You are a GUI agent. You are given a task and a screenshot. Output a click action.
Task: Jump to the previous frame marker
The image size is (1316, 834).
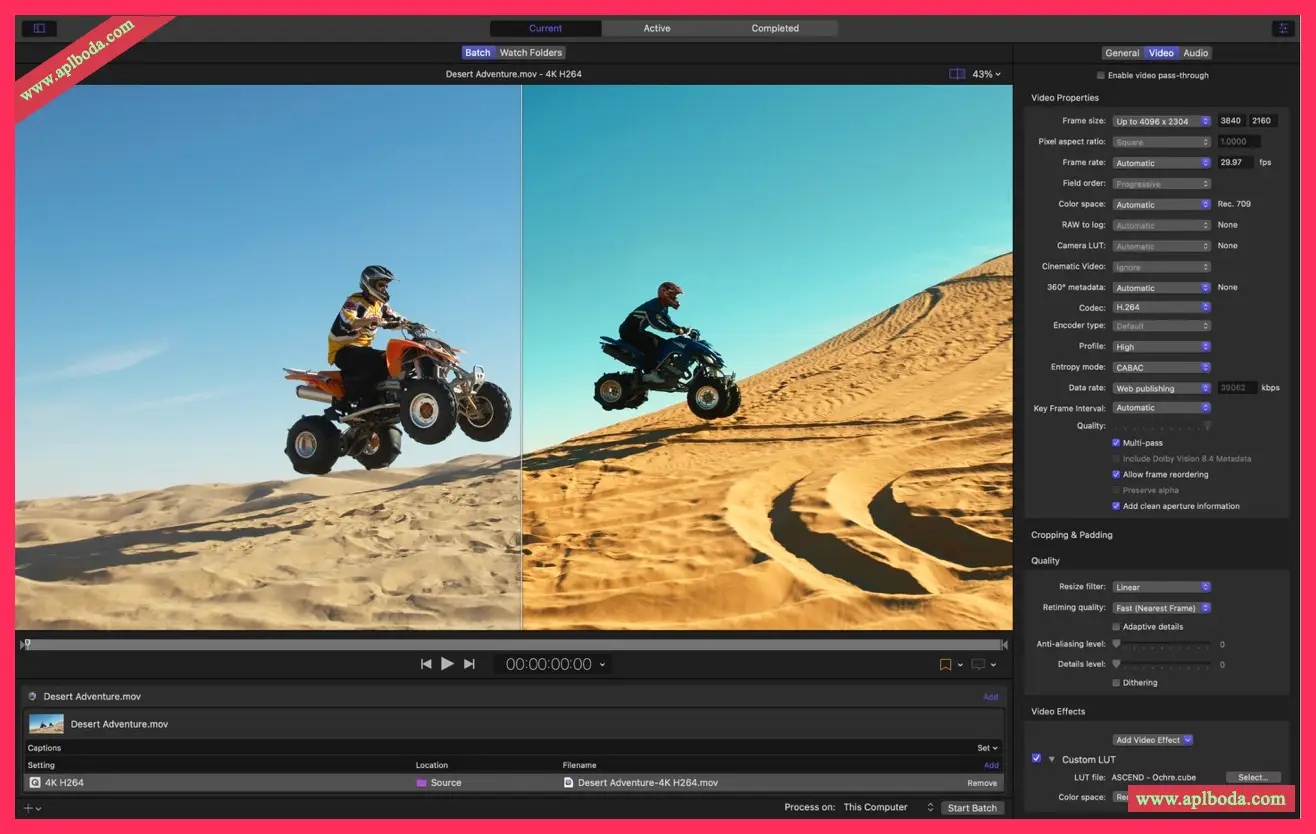[x=426, y=664]
